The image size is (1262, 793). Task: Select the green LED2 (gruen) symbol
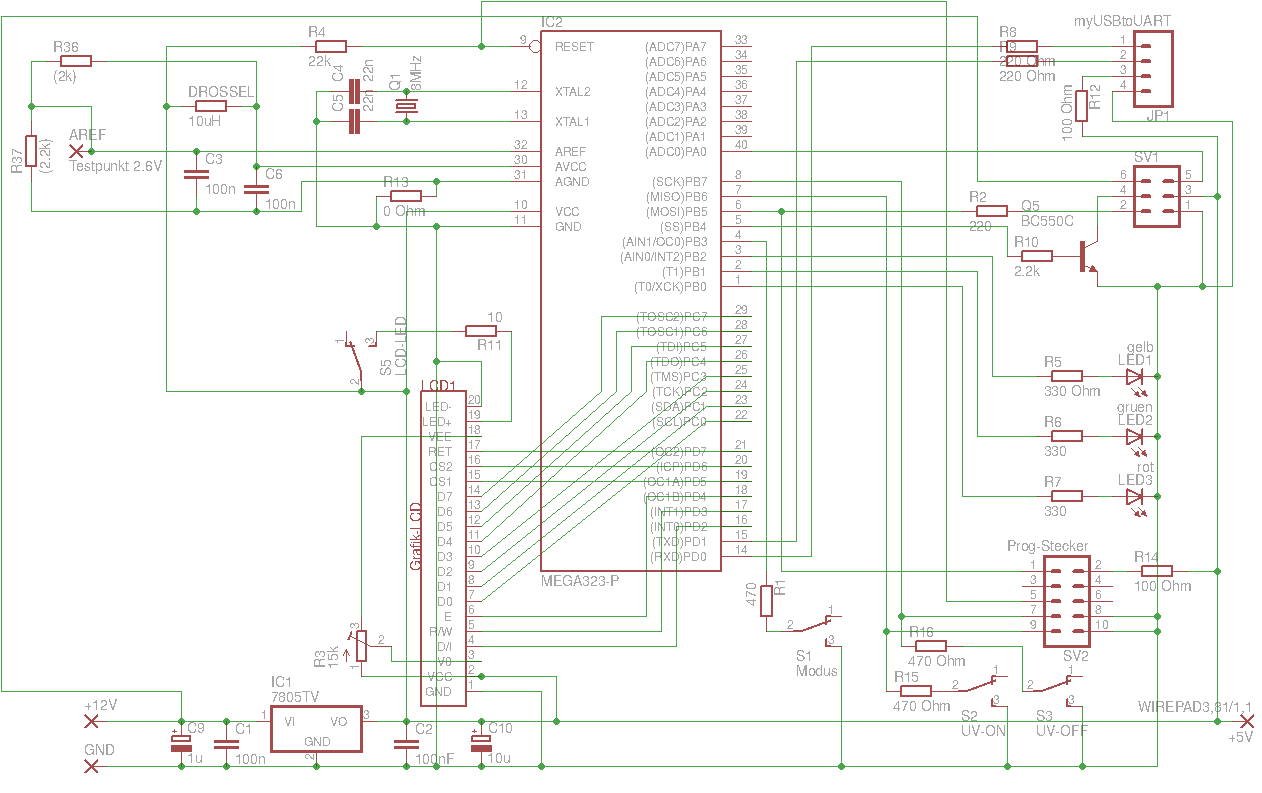click(1134, 437)
